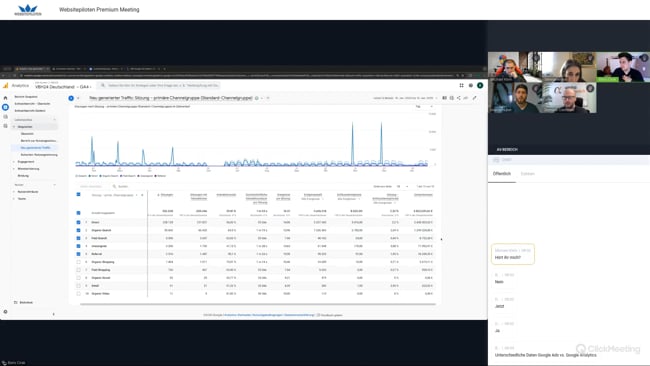Open the primary channel group dimension dropdown
Screen dimensions: 650x366
(114, 195)
